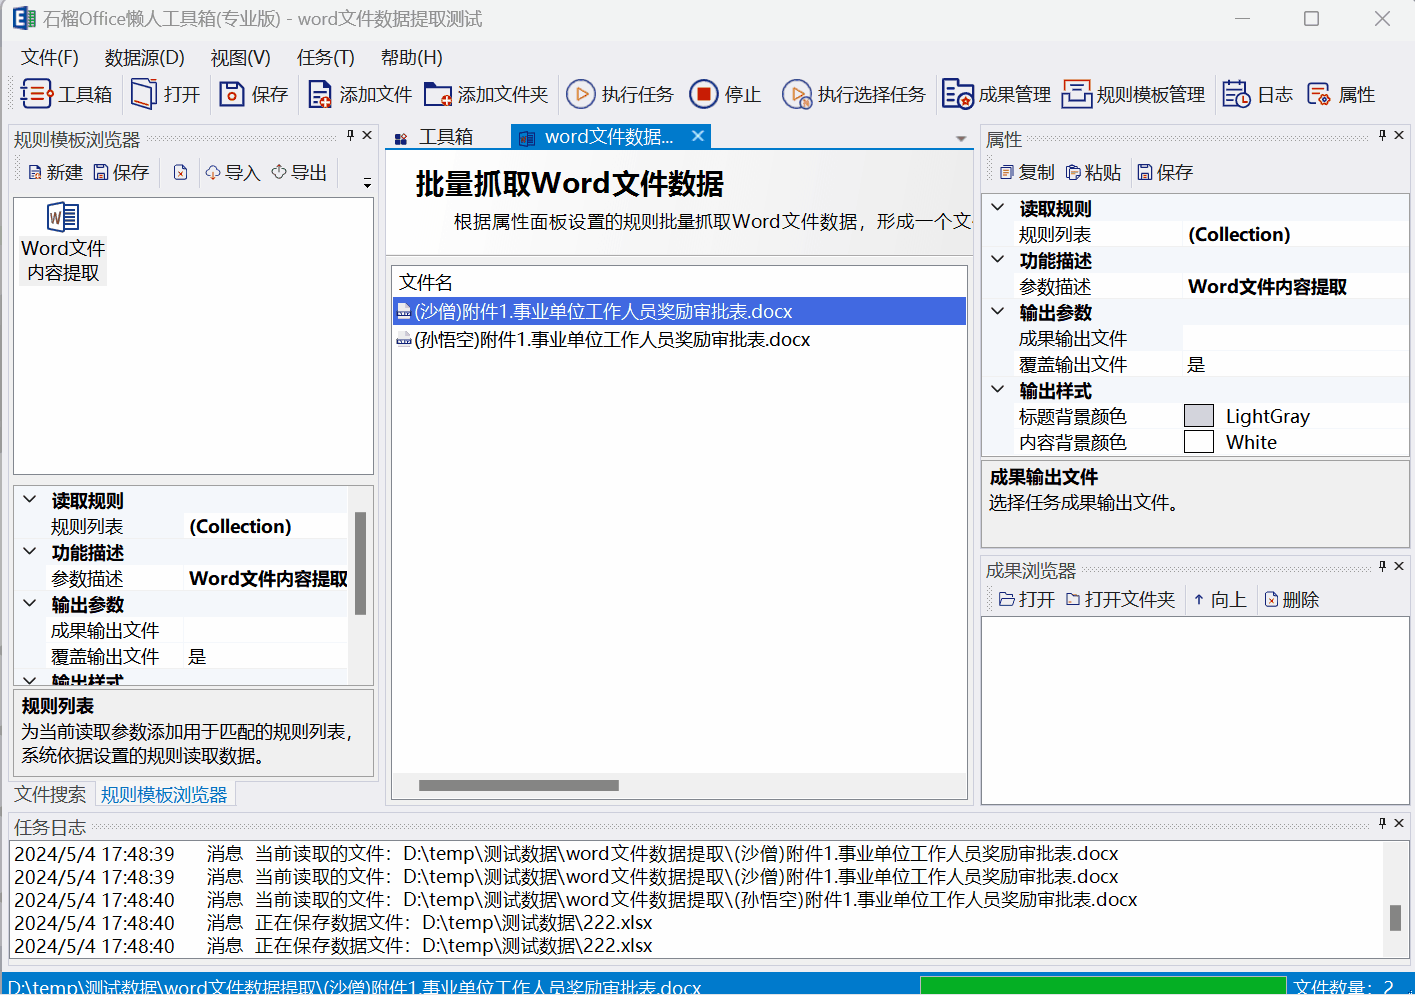
Task: Open the 文件(F) menu
Action: 50,58
